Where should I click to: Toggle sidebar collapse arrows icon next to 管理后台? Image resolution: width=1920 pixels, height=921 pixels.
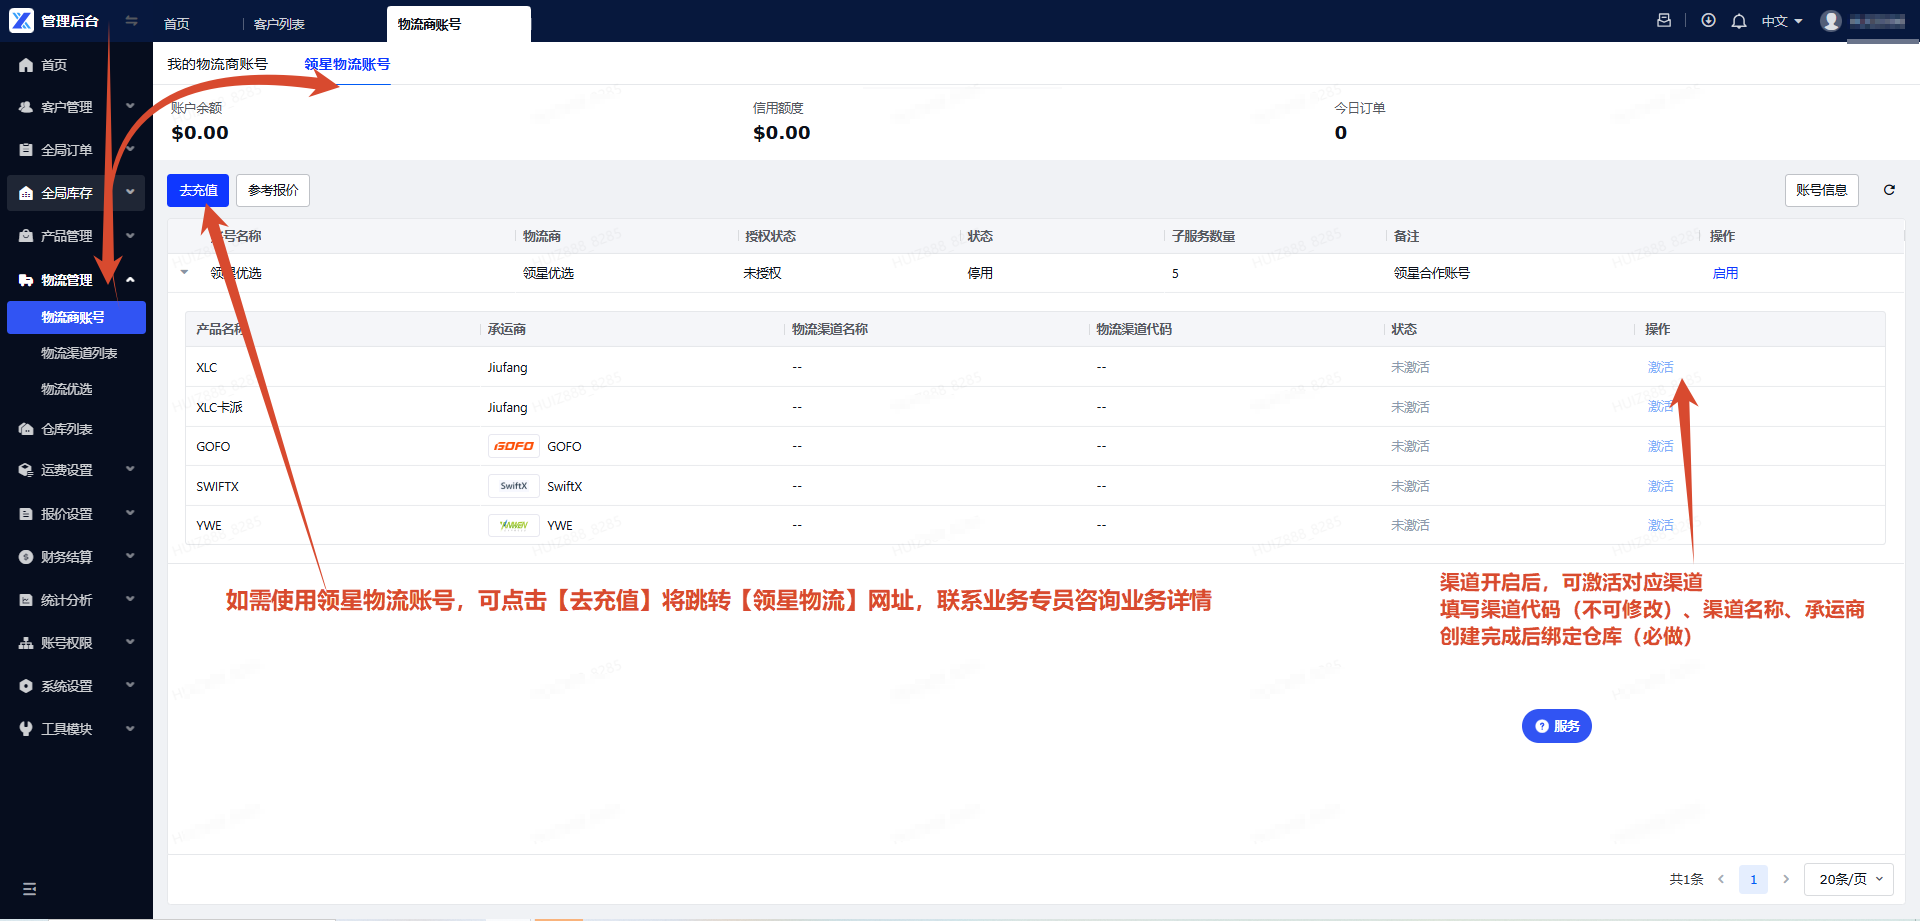coord(131,21)
